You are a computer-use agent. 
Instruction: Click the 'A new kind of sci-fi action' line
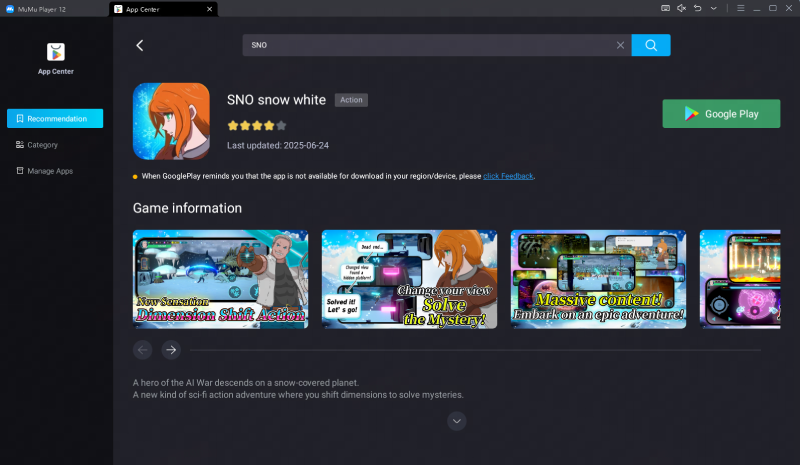pos(298,395)
